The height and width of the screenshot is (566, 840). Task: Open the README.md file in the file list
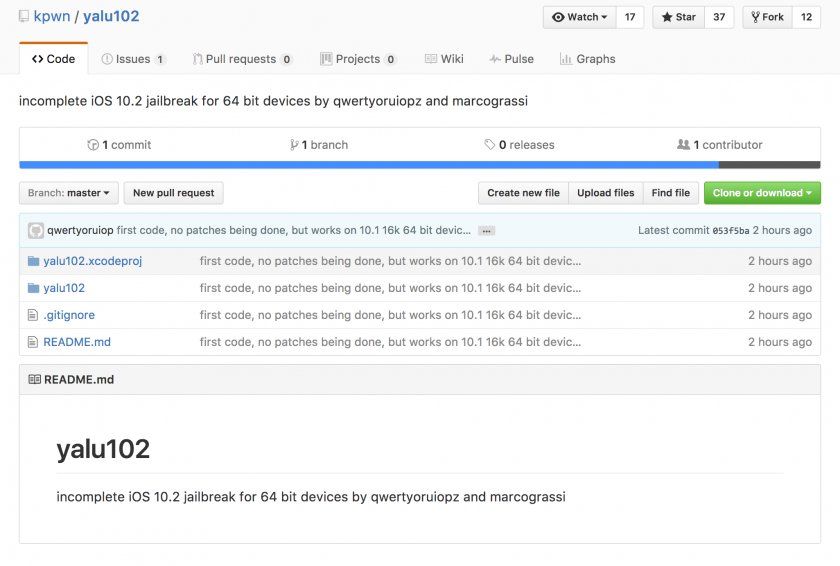(77, 342)
